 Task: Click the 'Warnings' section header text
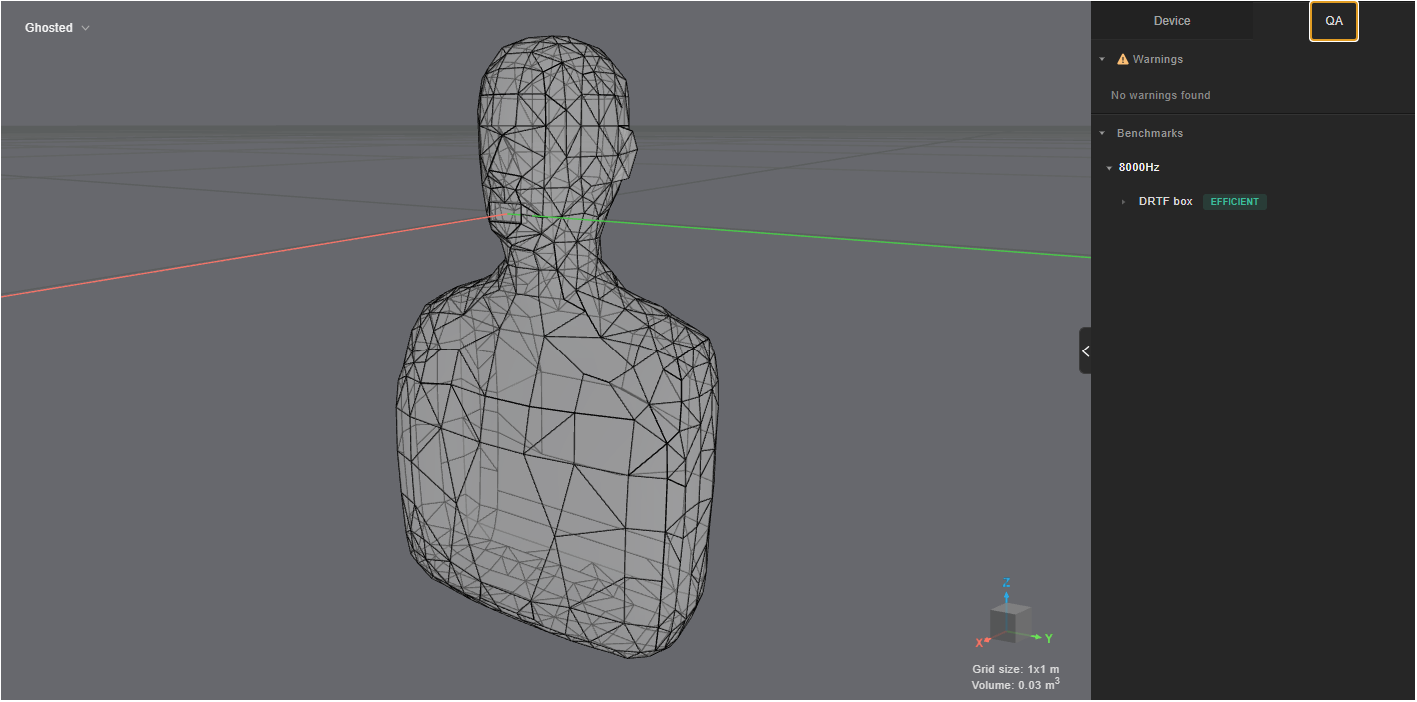pyautogui.click(x=1158, y=59)
